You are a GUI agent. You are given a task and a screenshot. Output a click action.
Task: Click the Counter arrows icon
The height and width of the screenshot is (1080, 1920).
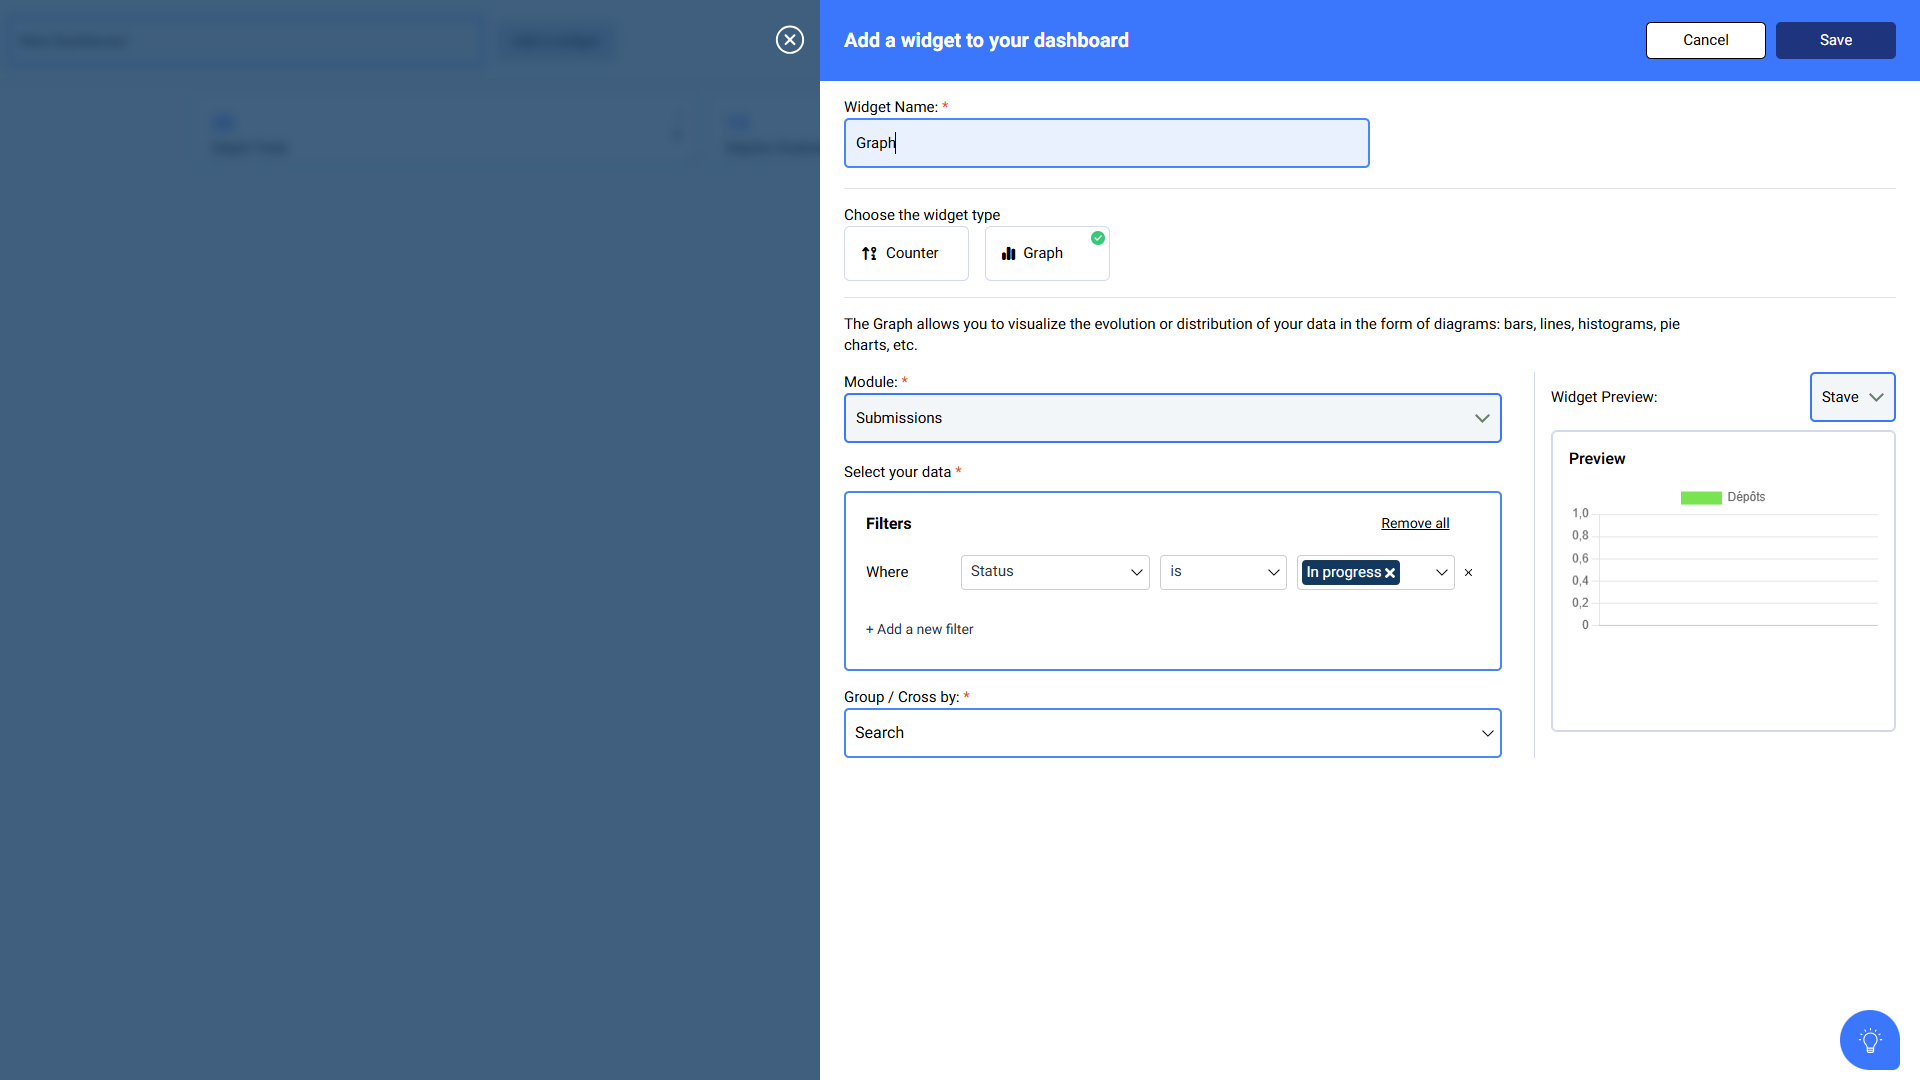click(869, 254)
